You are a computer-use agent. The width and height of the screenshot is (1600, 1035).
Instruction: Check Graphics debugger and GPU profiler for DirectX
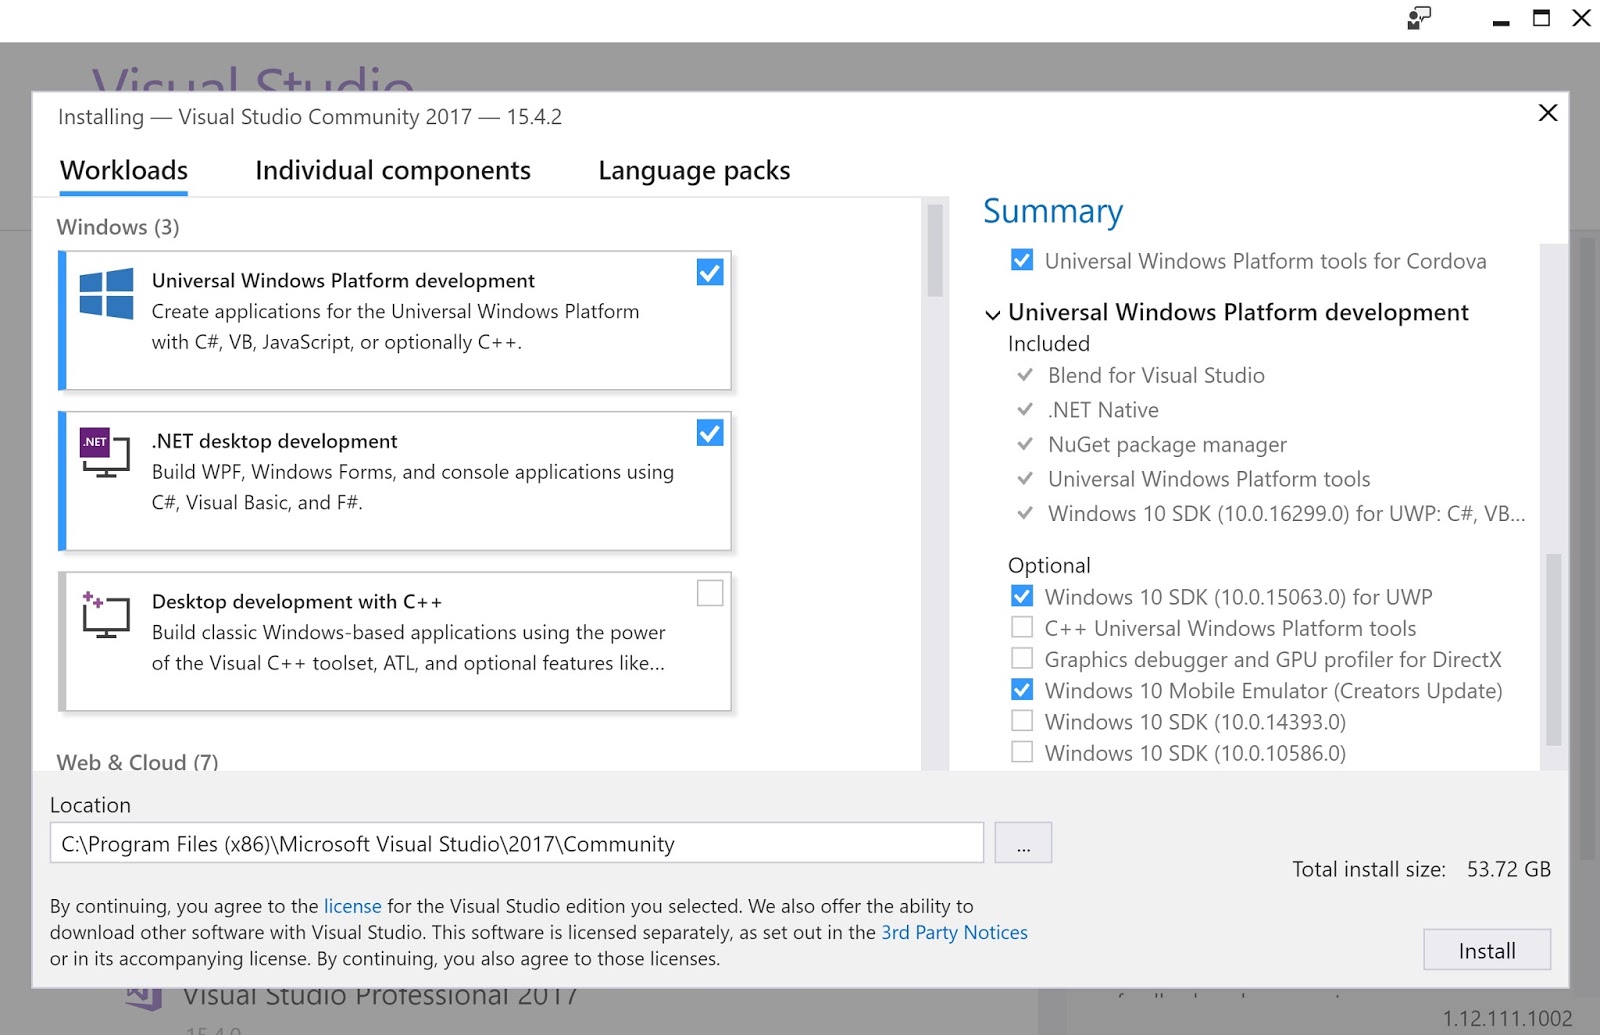[x=1021, y=658]
